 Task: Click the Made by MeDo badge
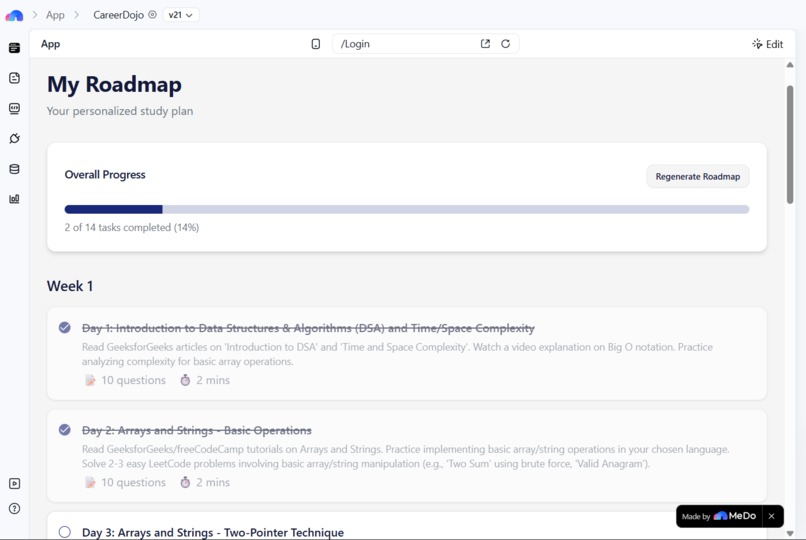pyautogui.click(x=719, y=516)
